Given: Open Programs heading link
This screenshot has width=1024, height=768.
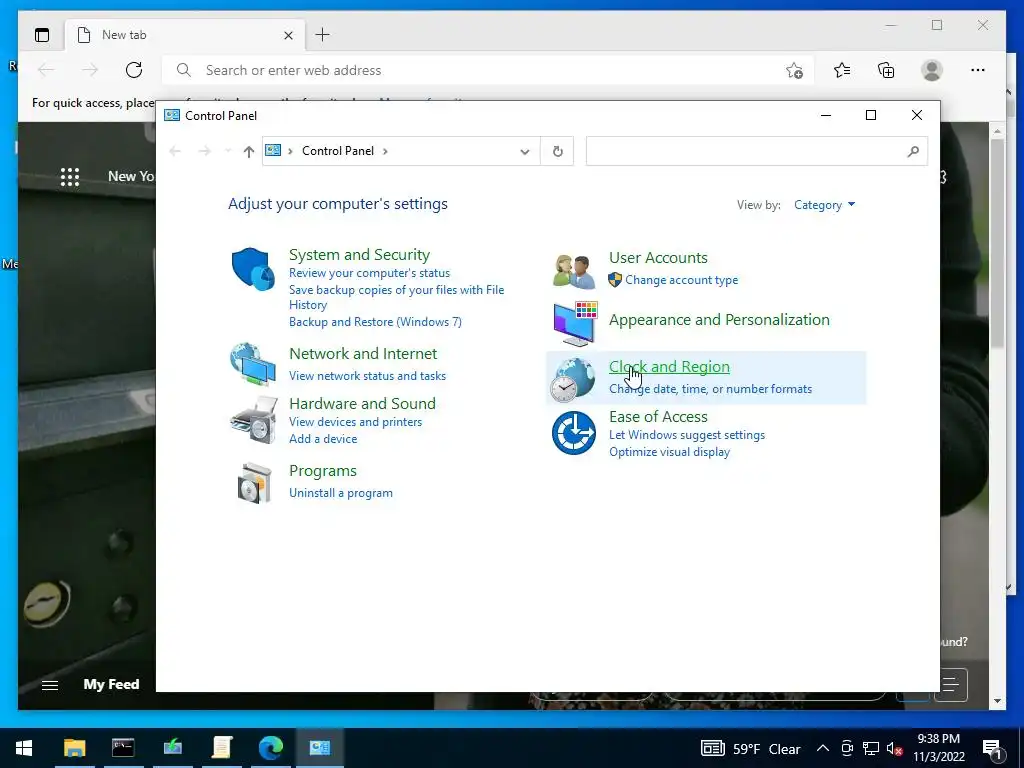Looking at the screenshot, I should point(323,471).
